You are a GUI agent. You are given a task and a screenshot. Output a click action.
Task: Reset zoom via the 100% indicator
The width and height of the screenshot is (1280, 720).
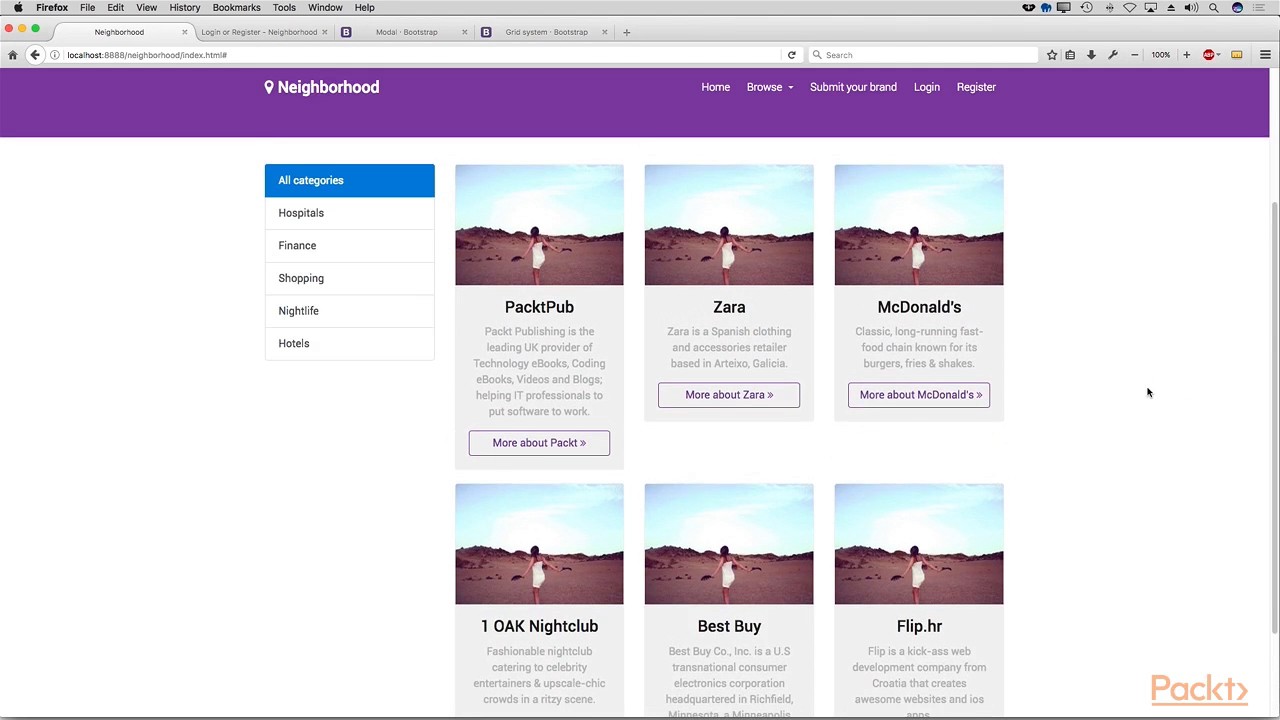1160,55
